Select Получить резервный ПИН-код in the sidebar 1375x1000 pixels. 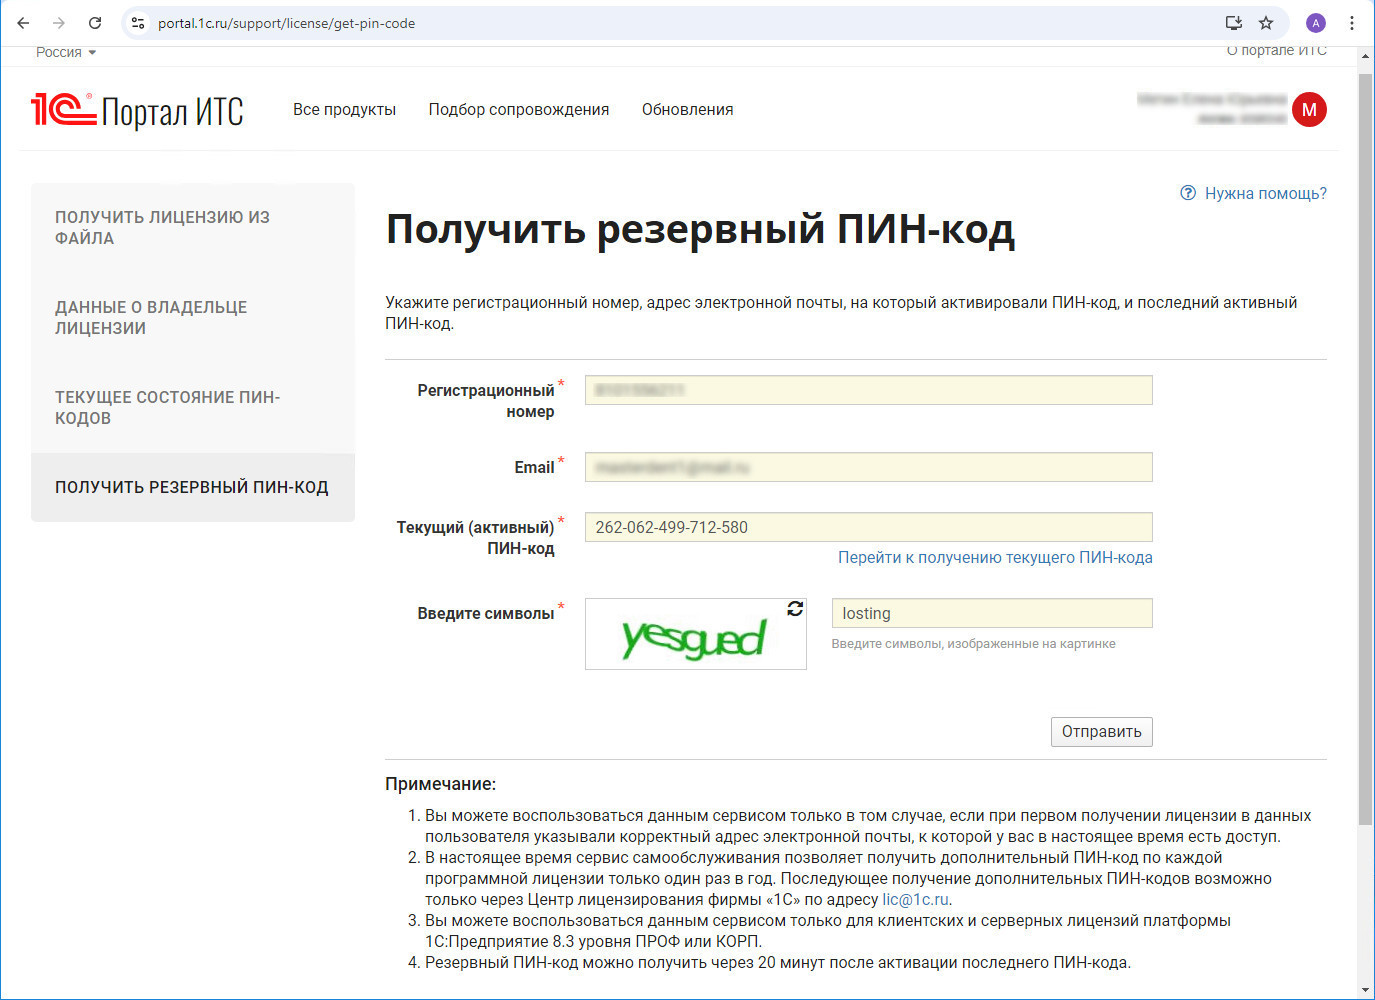point(193,487)
